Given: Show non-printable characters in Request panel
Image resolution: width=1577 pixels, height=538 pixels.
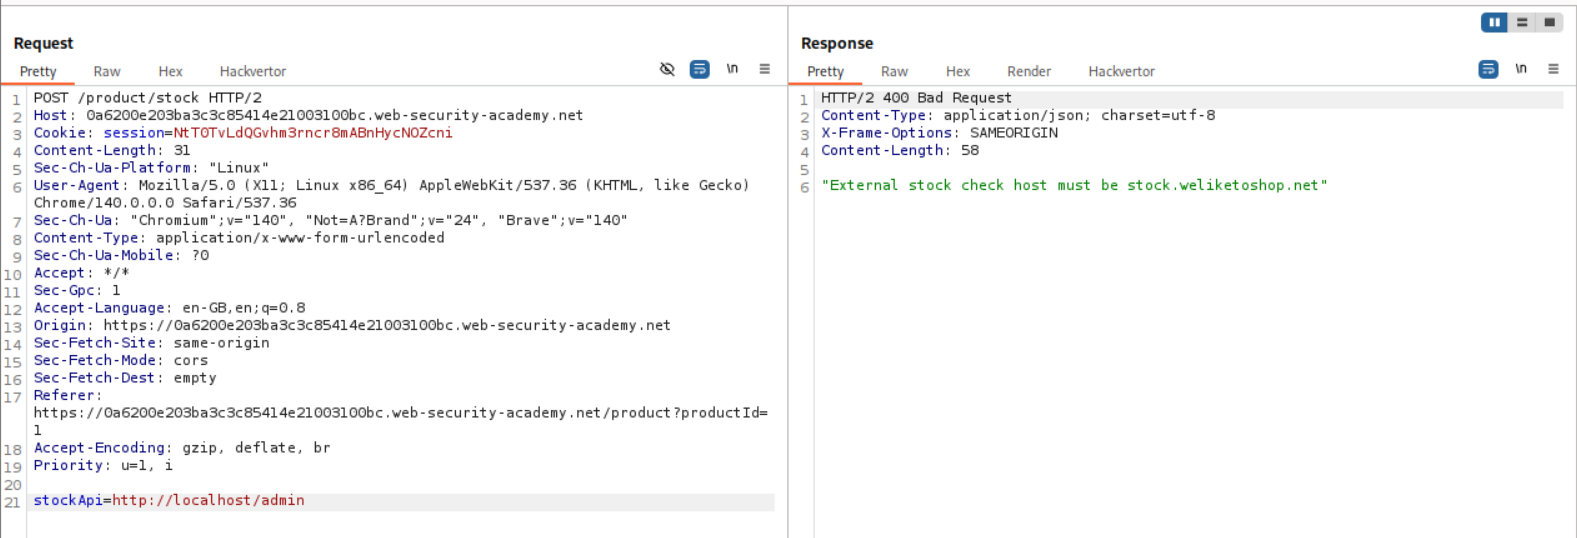Looking at the screenshot, I should coord(732,69).
